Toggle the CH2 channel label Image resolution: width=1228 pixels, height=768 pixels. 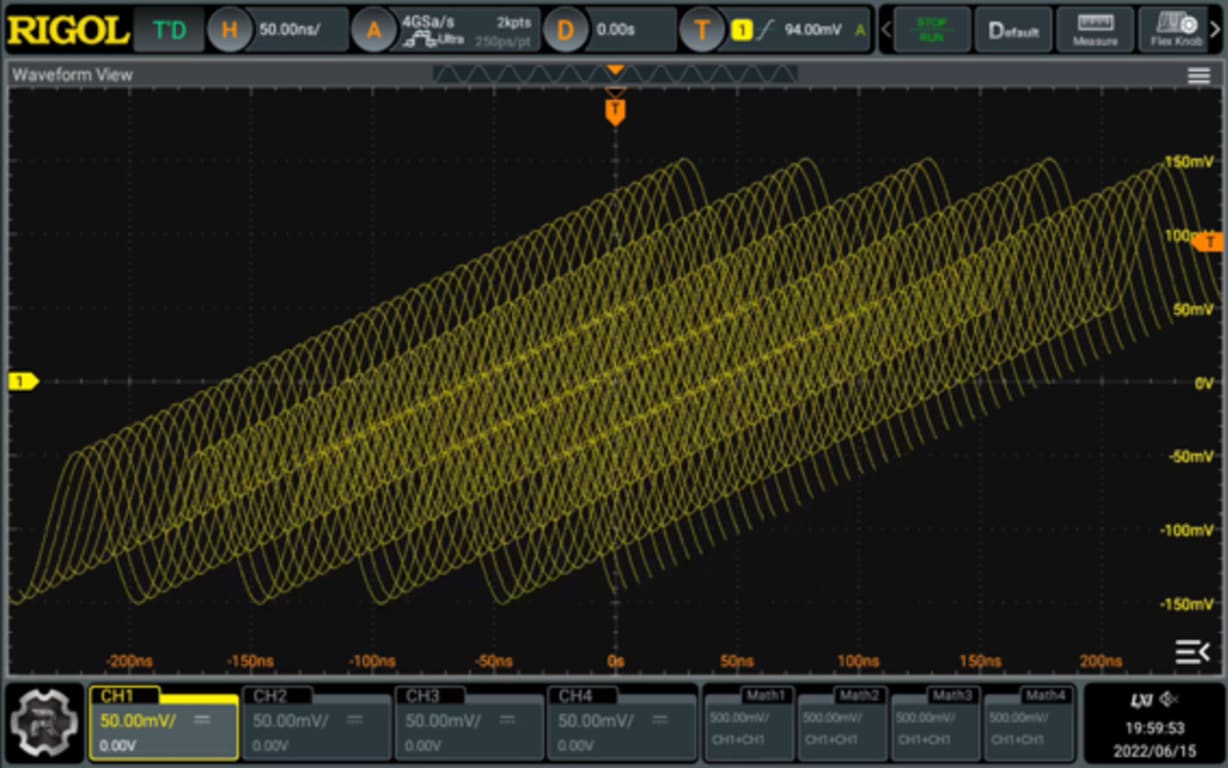pyautogui.click(x=278, y=696)
